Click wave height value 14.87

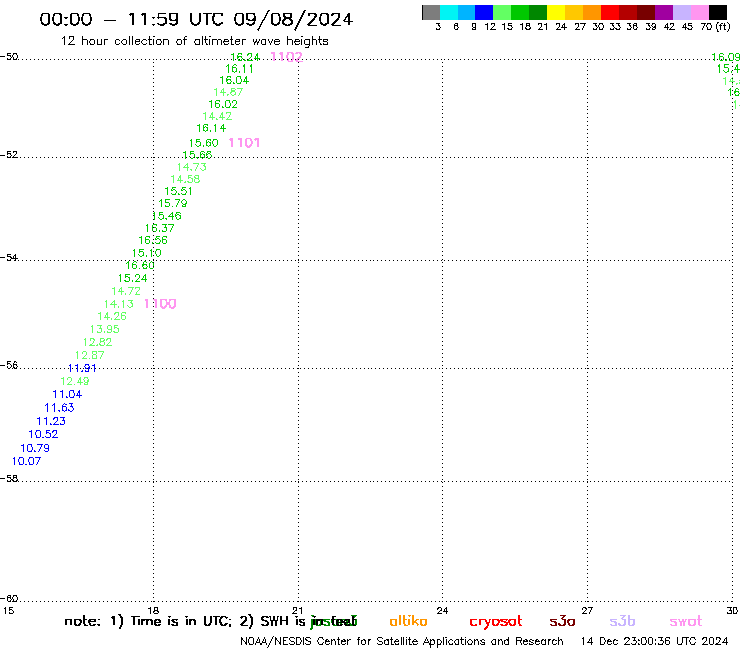click(x=228, y=93)
